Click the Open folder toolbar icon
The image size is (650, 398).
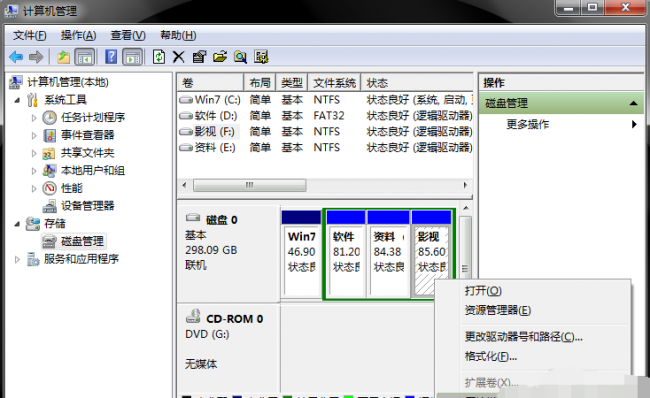click(x=220, y=57)
